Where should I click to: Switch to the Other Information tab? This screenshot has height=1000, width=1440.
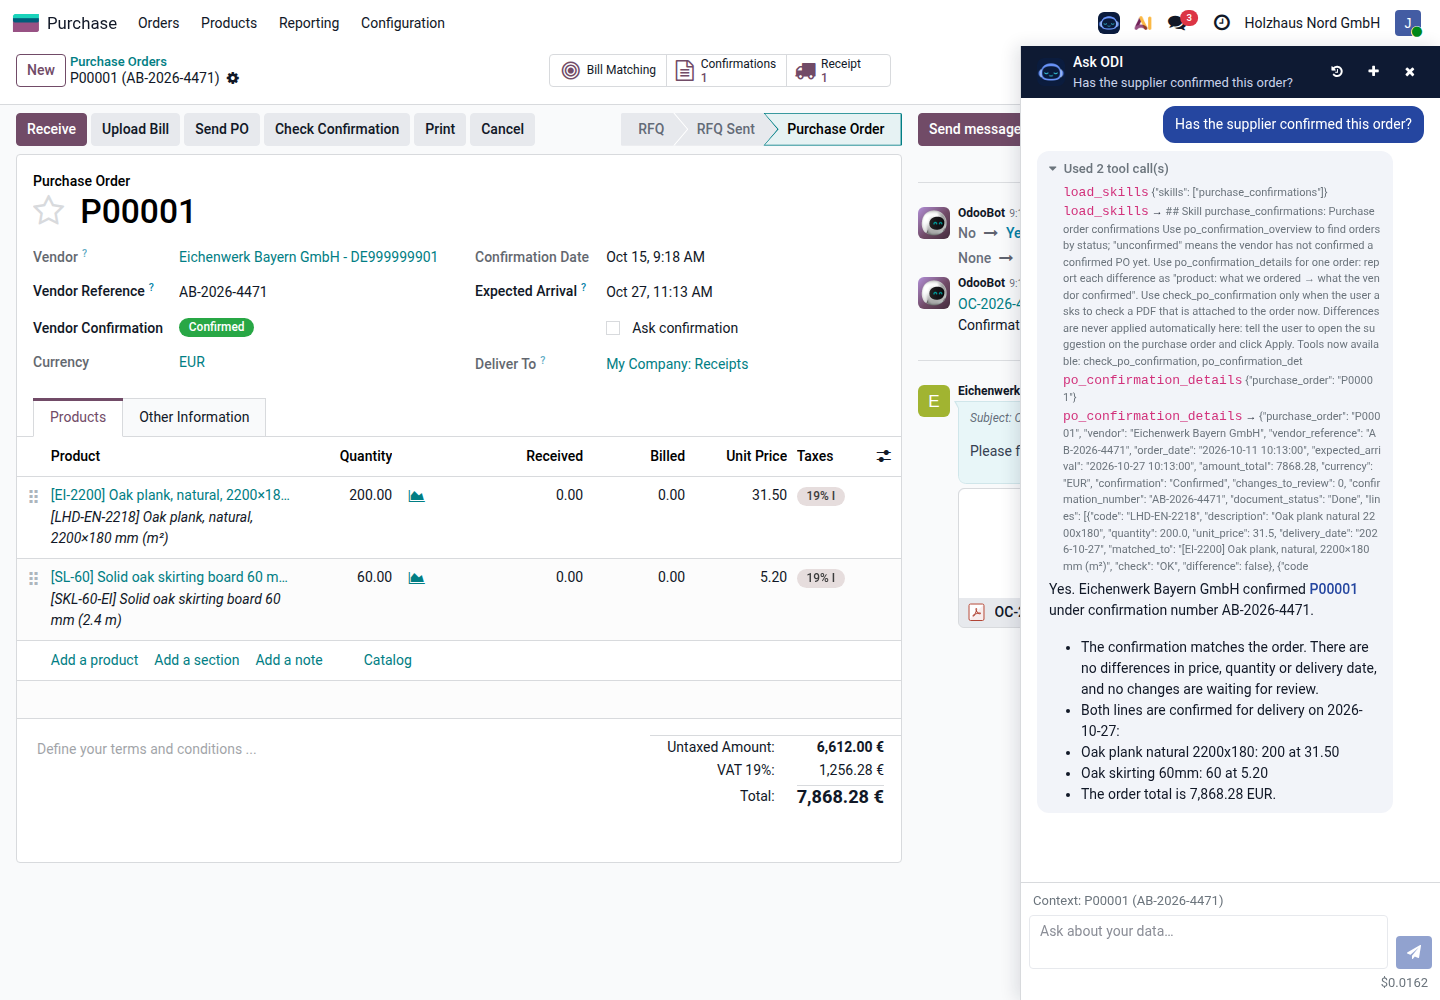[x=194, y=417]
